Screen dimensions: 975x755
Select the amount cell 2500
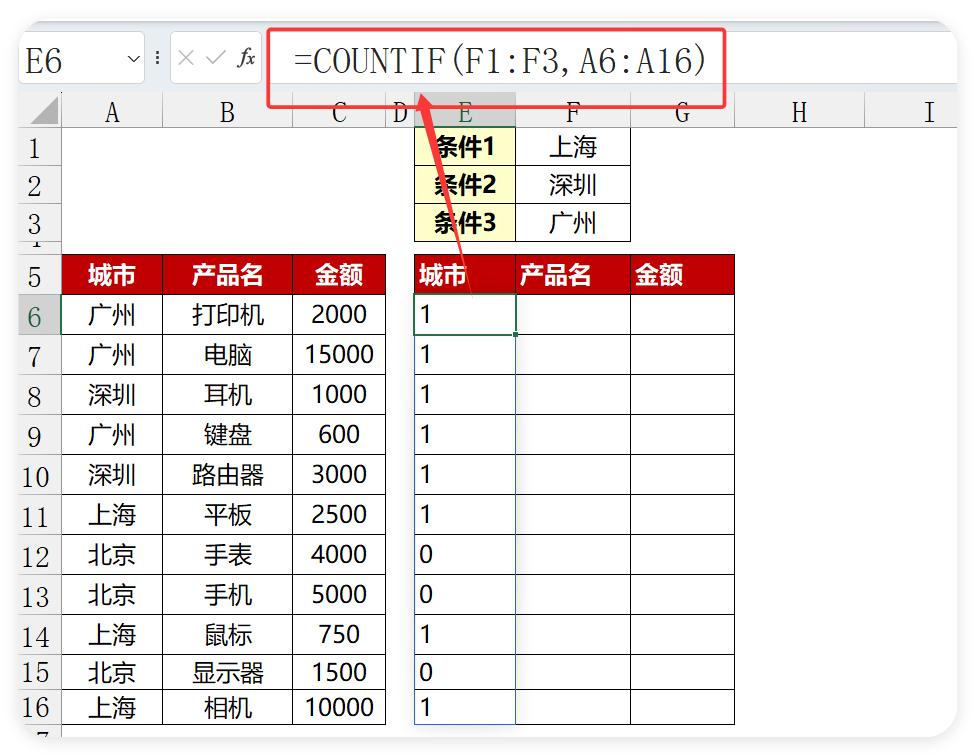click(339, 514)
